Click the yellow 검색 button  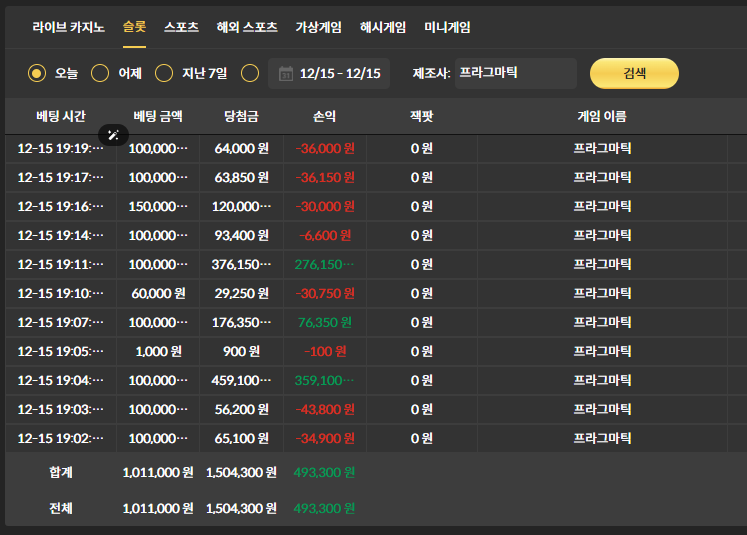pyautogui.click(x=634, y=73)
